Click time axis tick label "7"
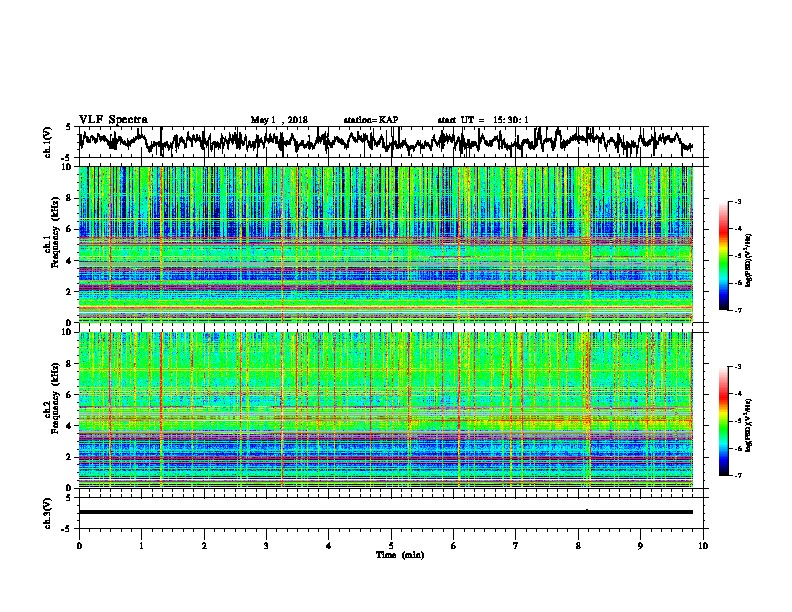 tap(516, 546)
